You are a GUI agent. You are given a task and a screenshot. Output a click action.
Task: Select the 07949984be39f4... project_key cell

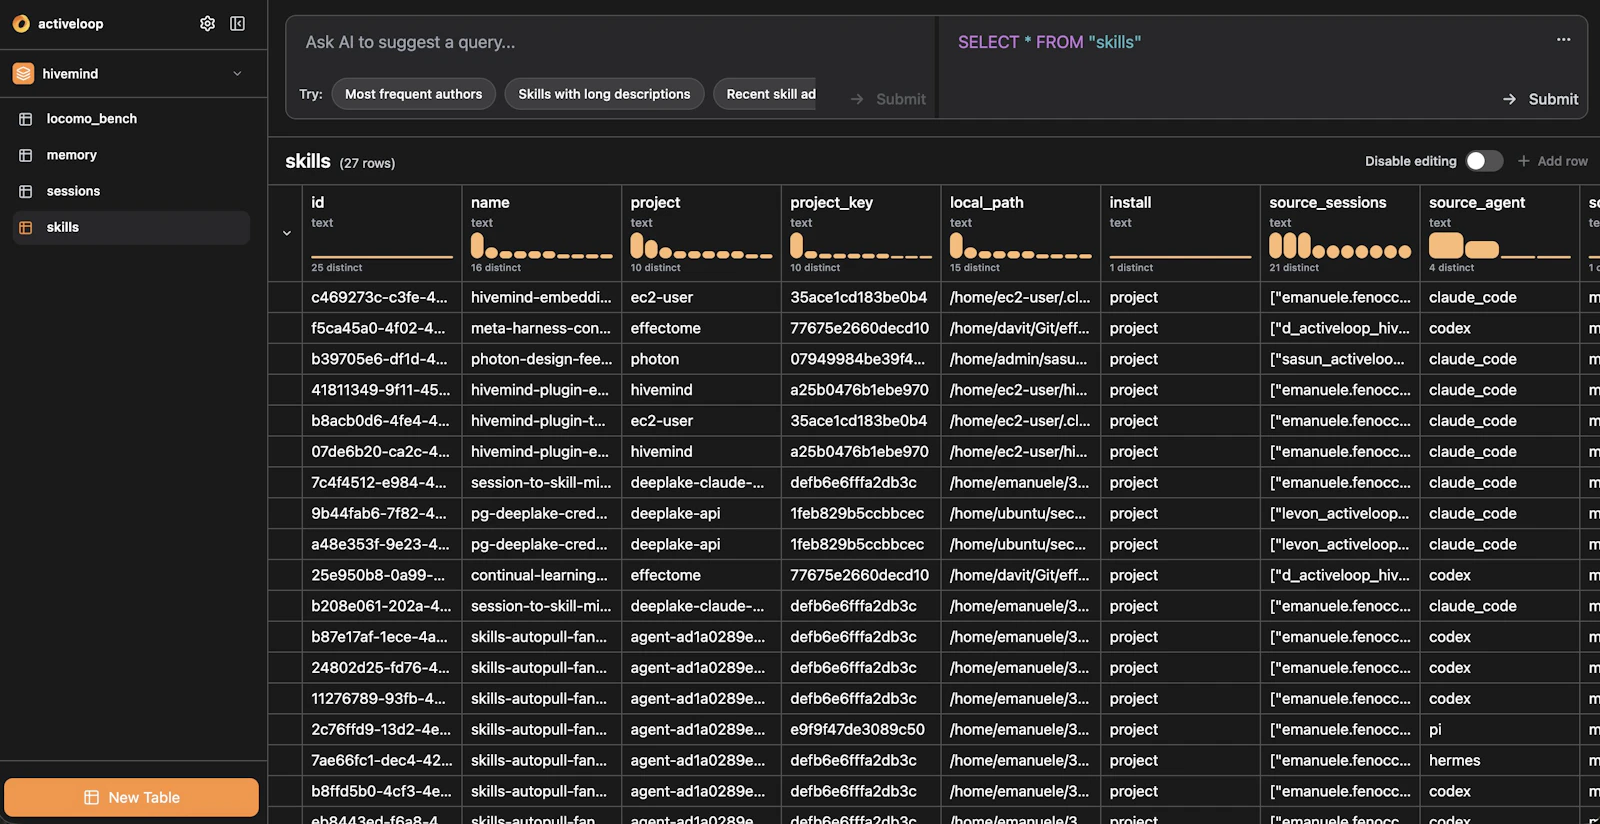pos(860,359)
